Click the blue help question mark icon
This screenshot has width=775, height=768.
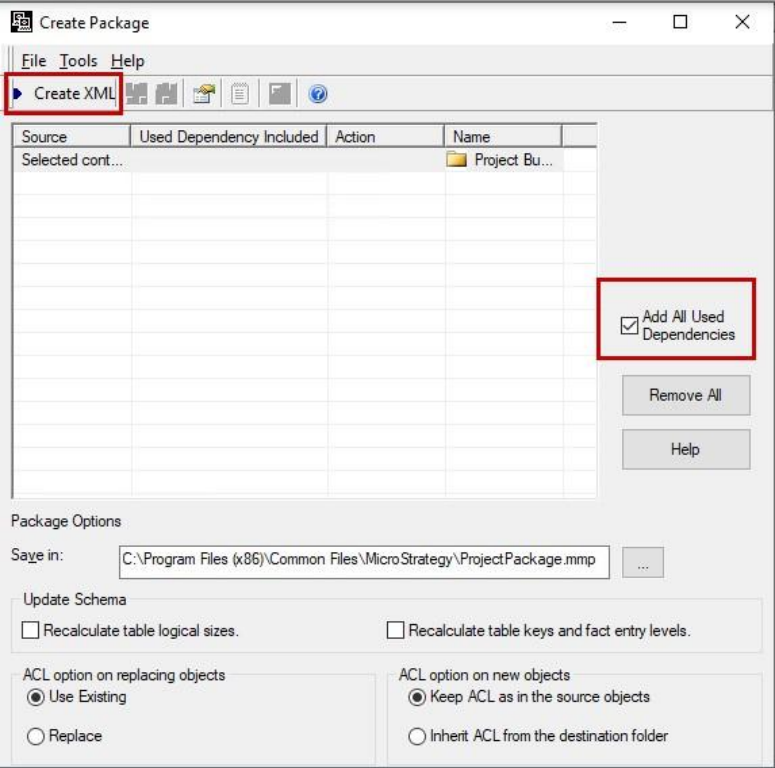coord(318,94)
